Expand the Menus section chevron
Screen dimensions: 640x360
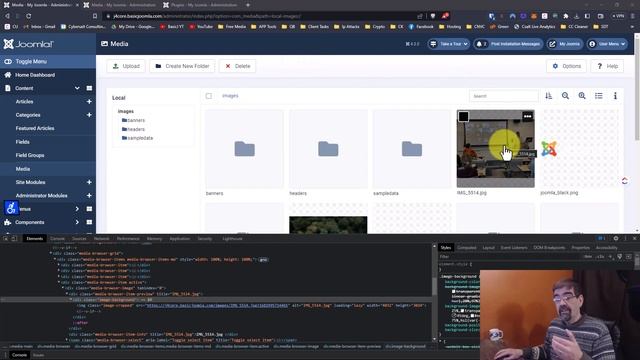tap(77, 209)
